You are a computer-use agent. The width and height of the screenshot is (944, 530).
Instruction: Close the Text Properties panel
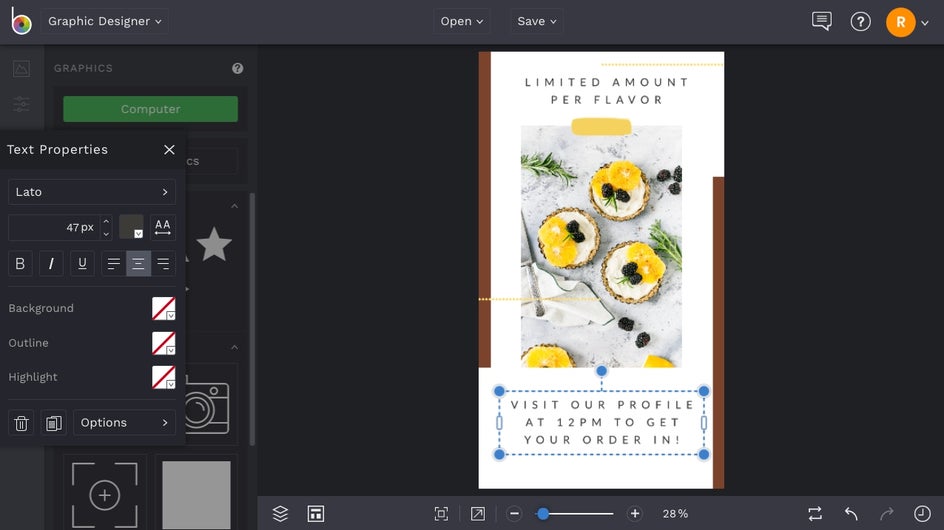169,149
